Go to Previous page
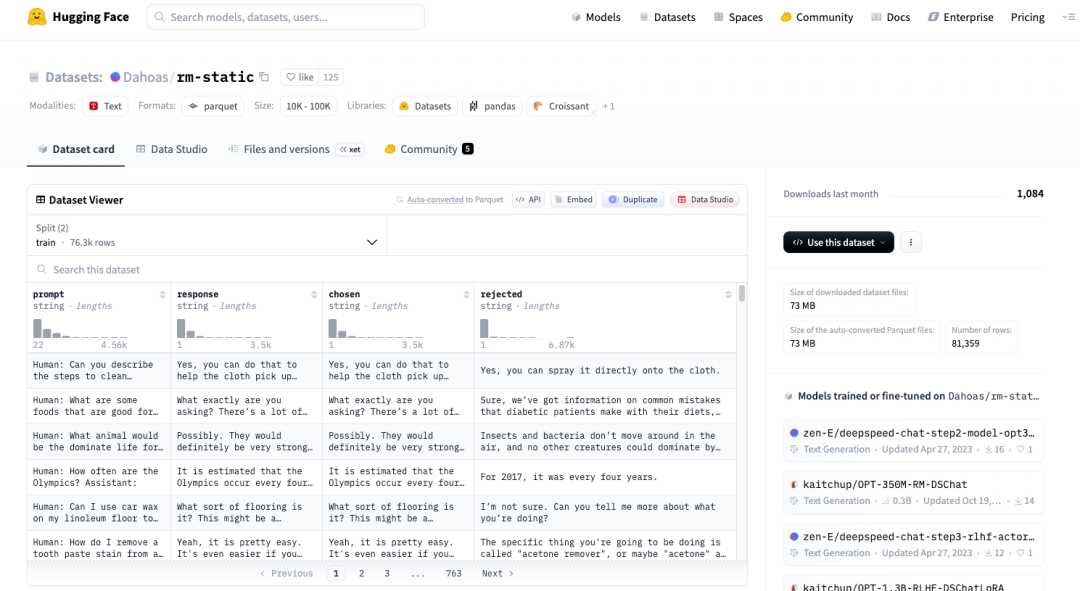 point(287,573)
